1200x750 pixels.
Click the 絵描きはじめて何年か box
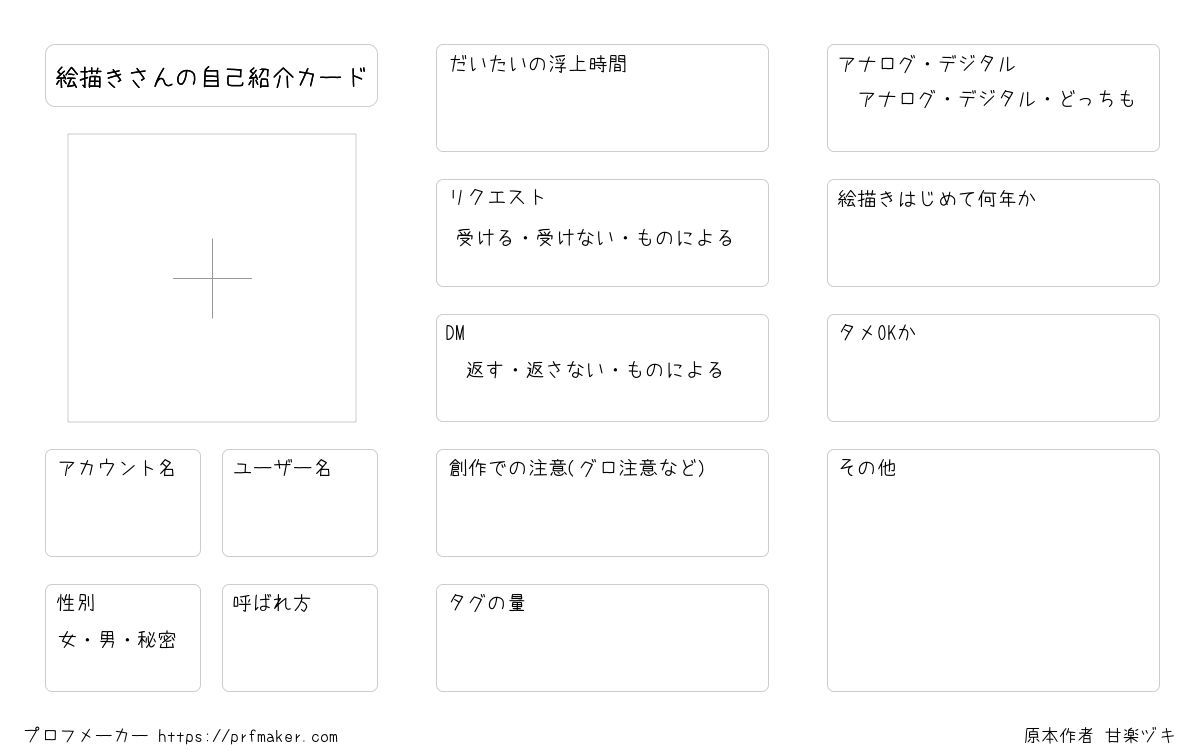993,233
